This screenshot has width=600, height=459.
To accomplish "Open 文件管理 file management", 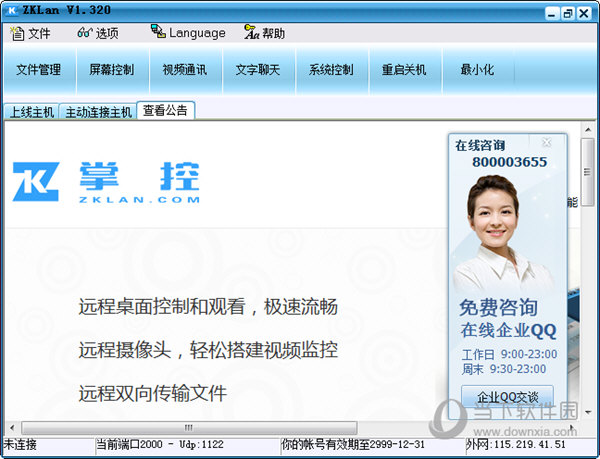I will click(x=39, y=70).
